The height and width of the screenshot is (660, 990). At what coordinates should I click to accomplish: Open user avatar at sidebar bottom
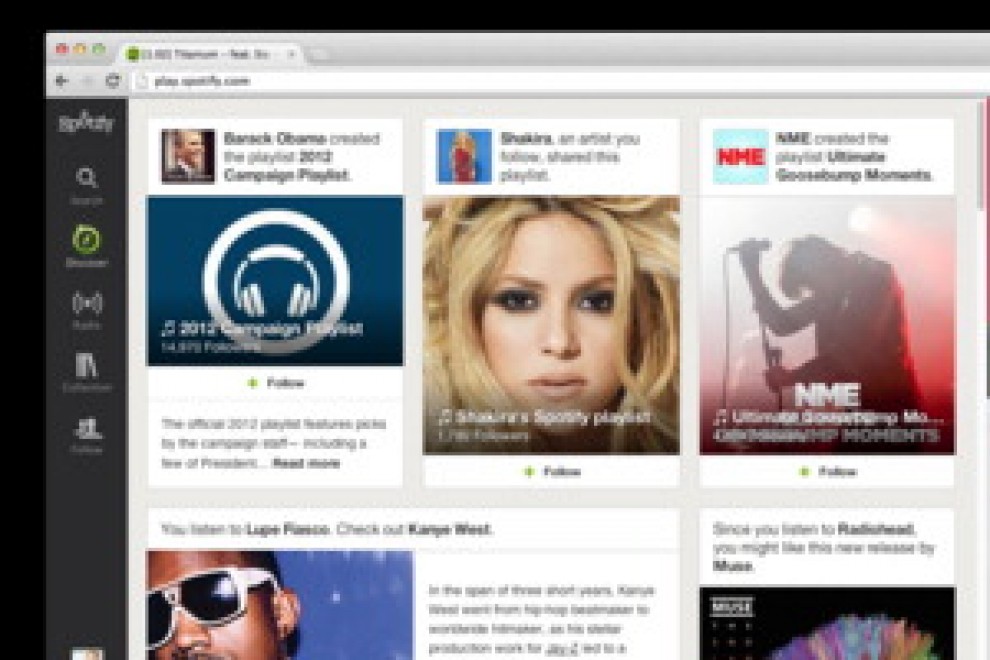[x=86, y=654]
